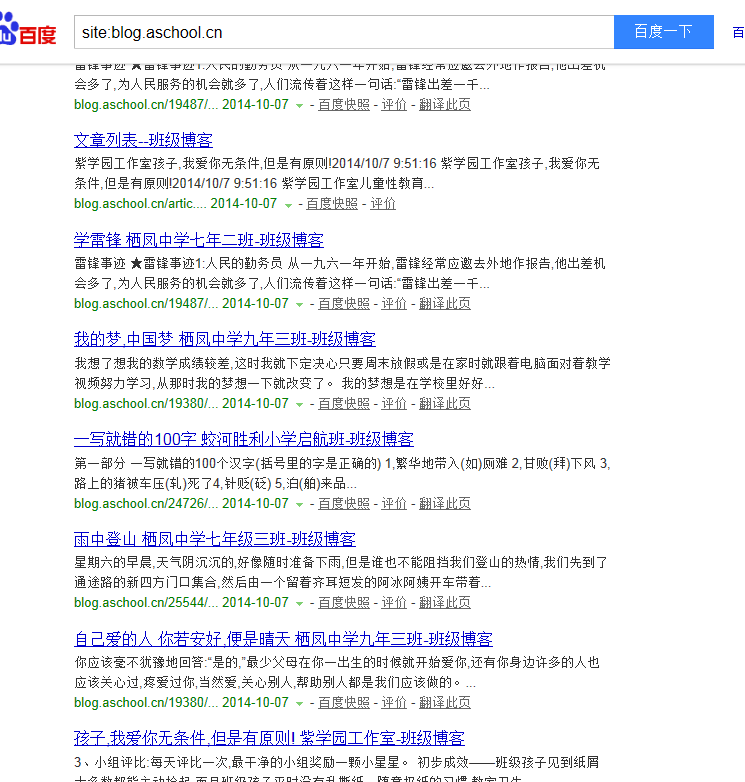This screenshot has width=745, height=782.
Task: Click 翻译此页 under 一写就错的100字 result
Action: [445, 503]
